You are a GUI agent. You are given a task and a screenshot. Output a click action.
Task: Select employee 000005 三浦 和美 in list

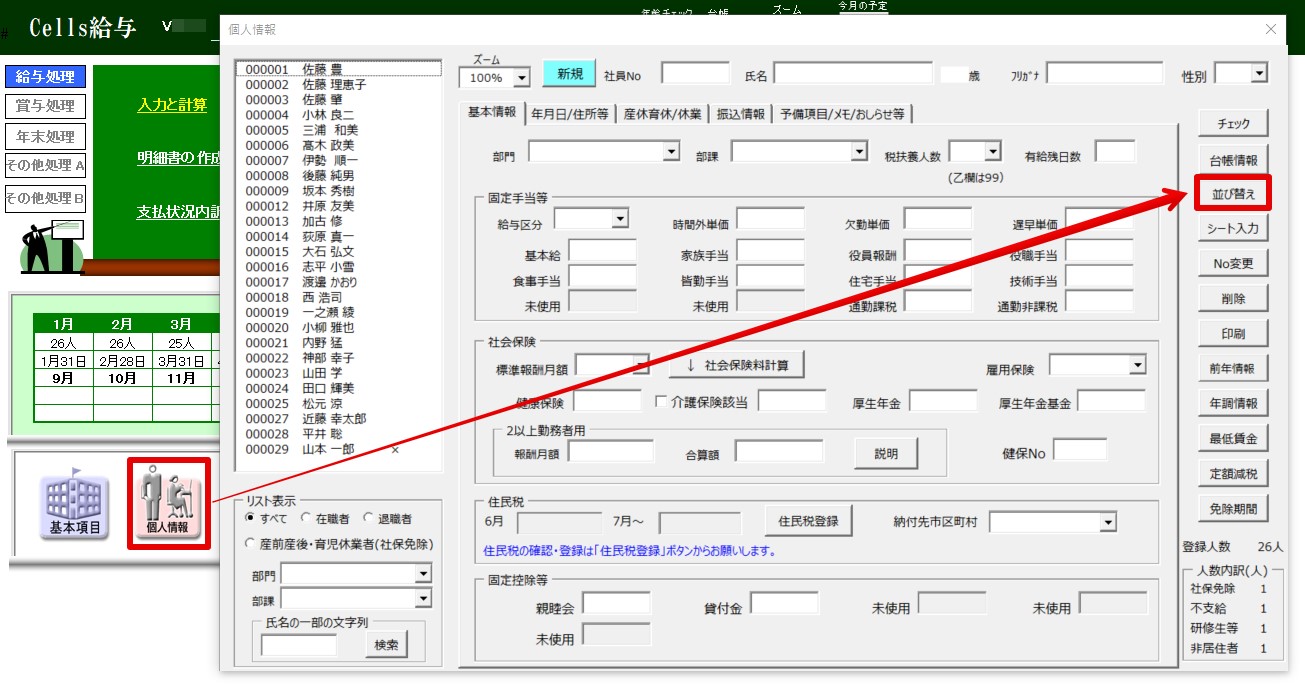301,130
